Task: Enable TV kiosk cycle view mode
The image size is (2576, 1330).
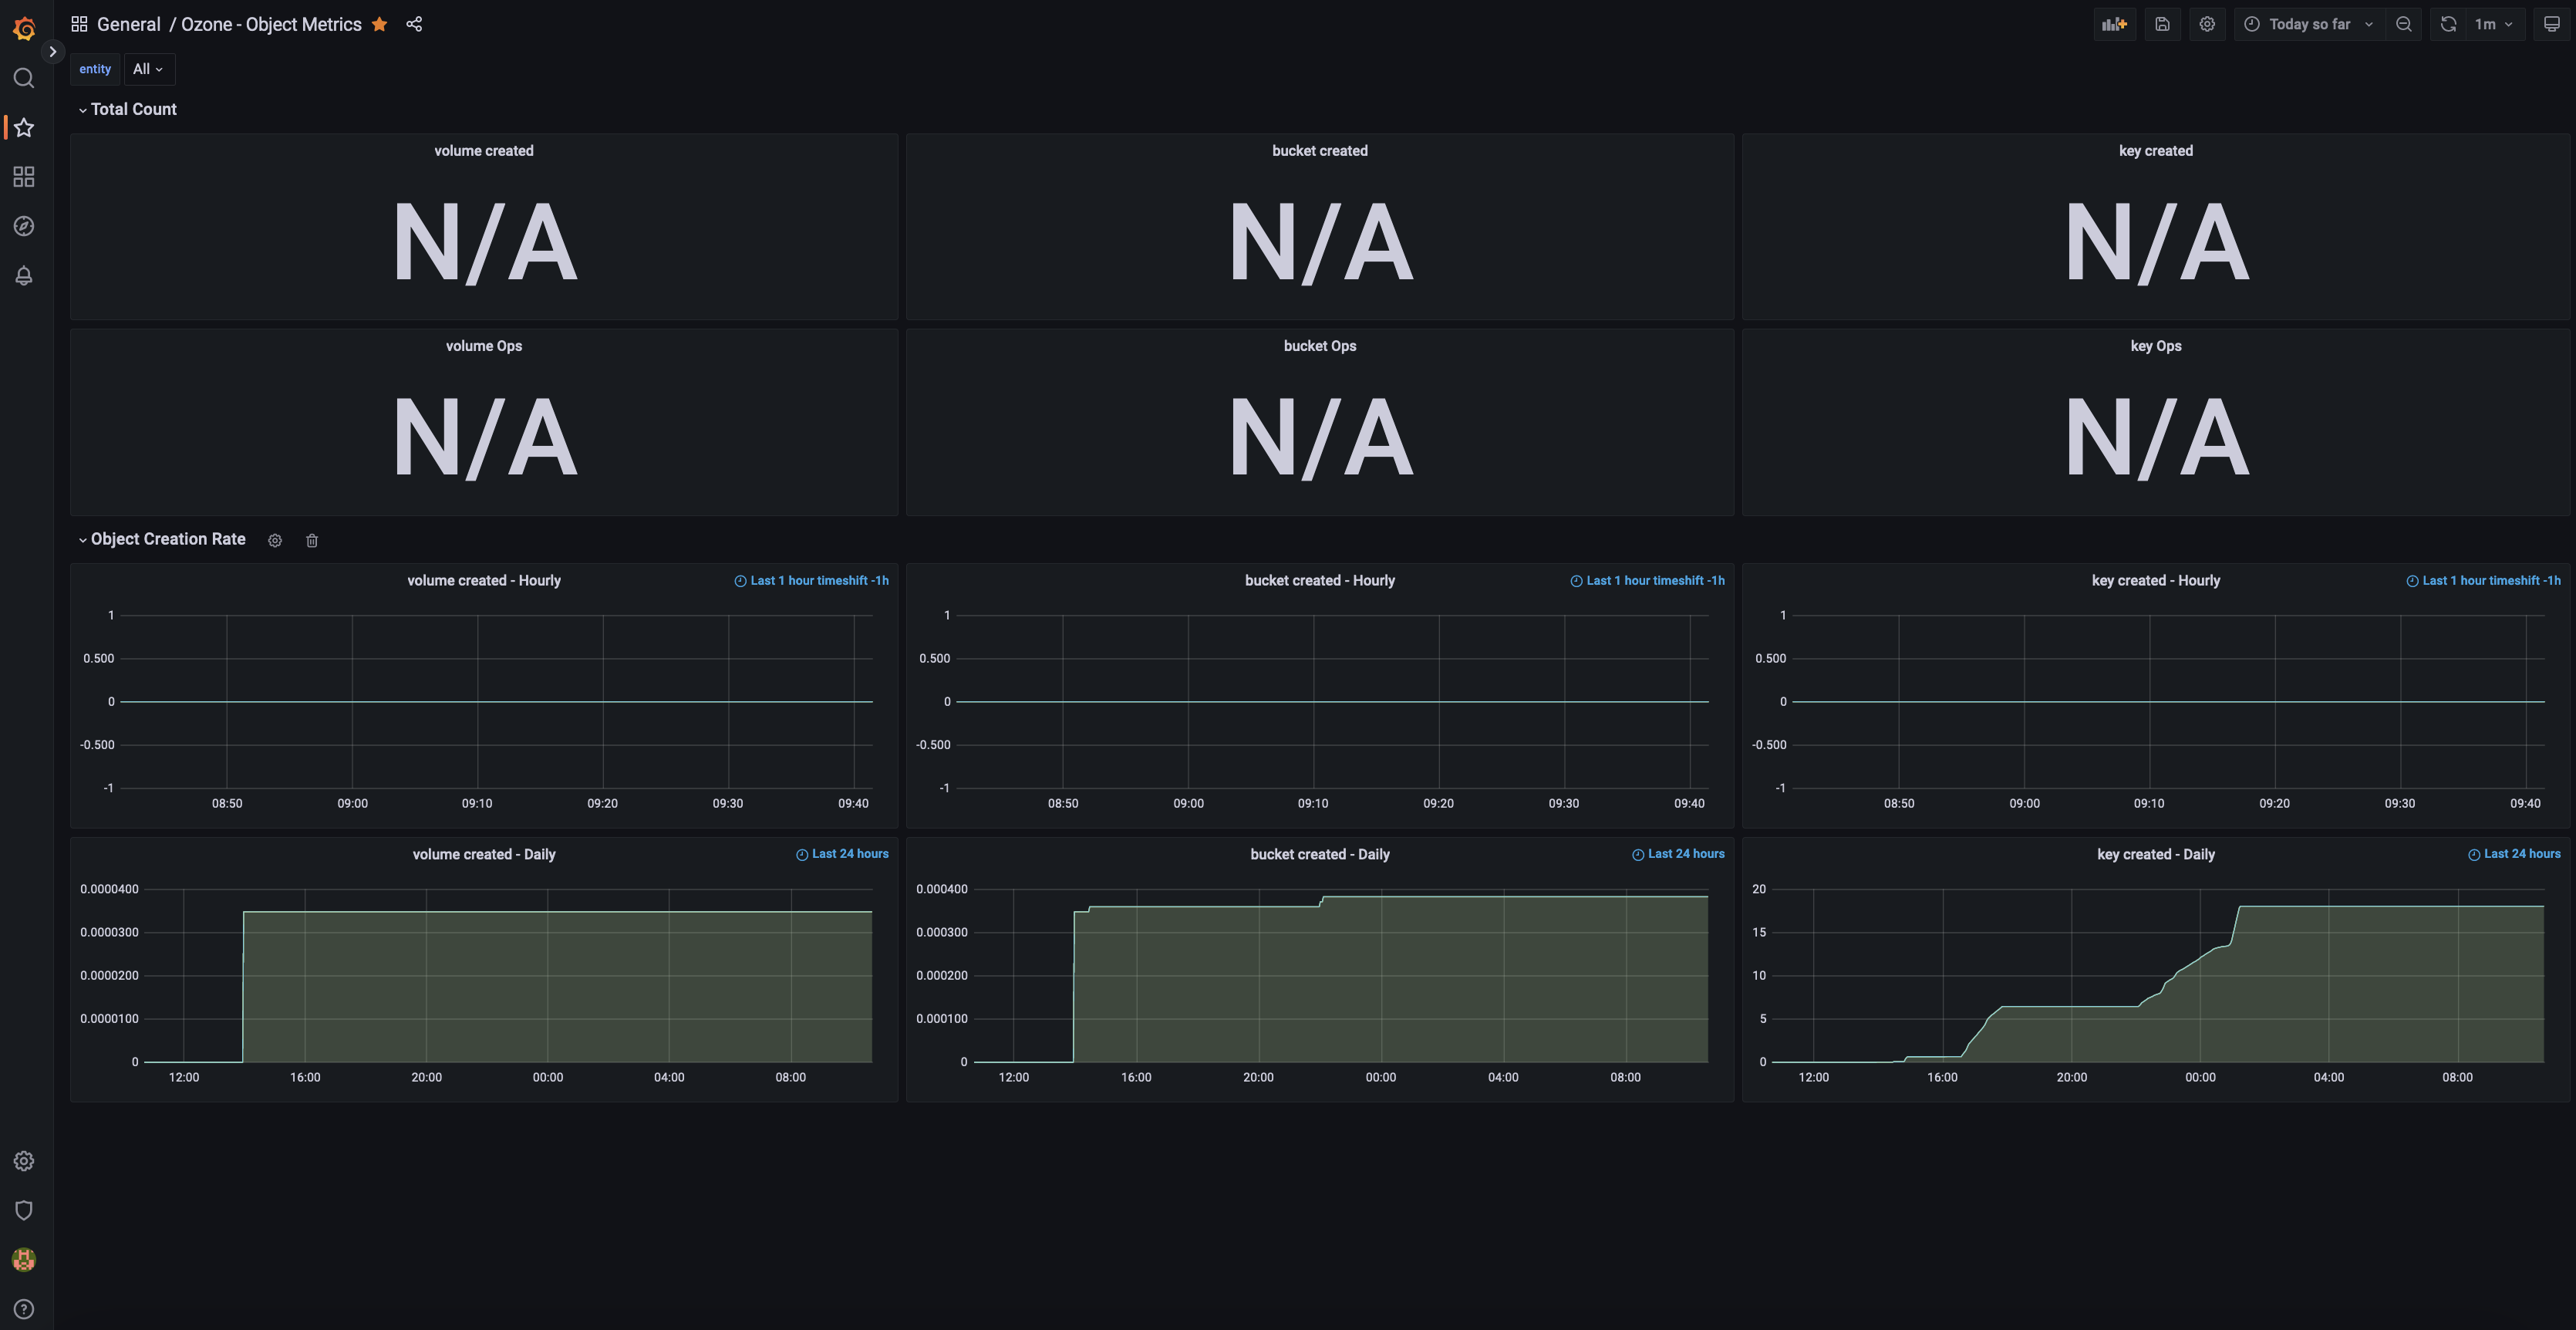Action: point(2552,23)
